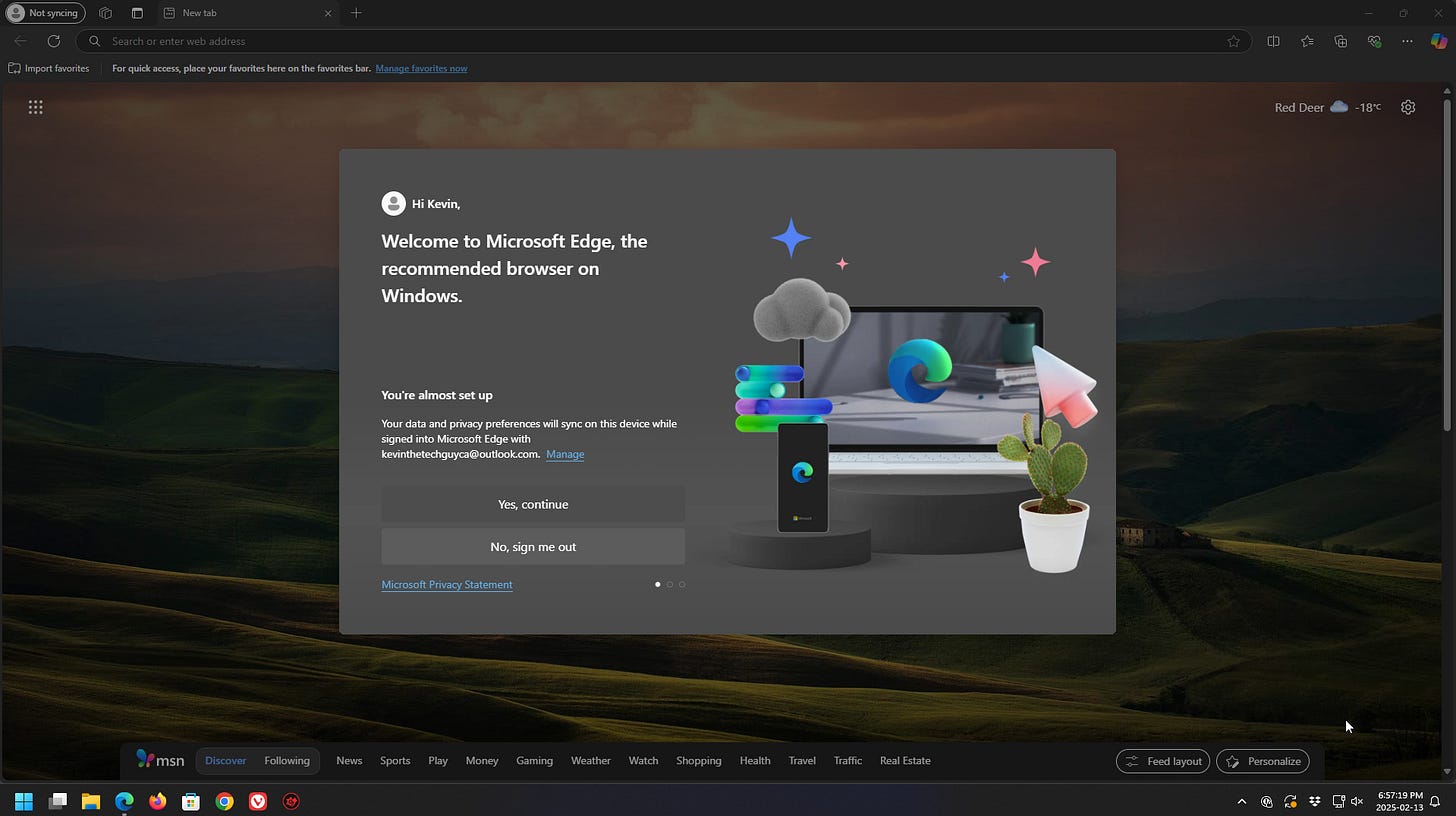Open the notifications bell icon
Screen dimensions: 1456x816
(x=1435, y=801)
